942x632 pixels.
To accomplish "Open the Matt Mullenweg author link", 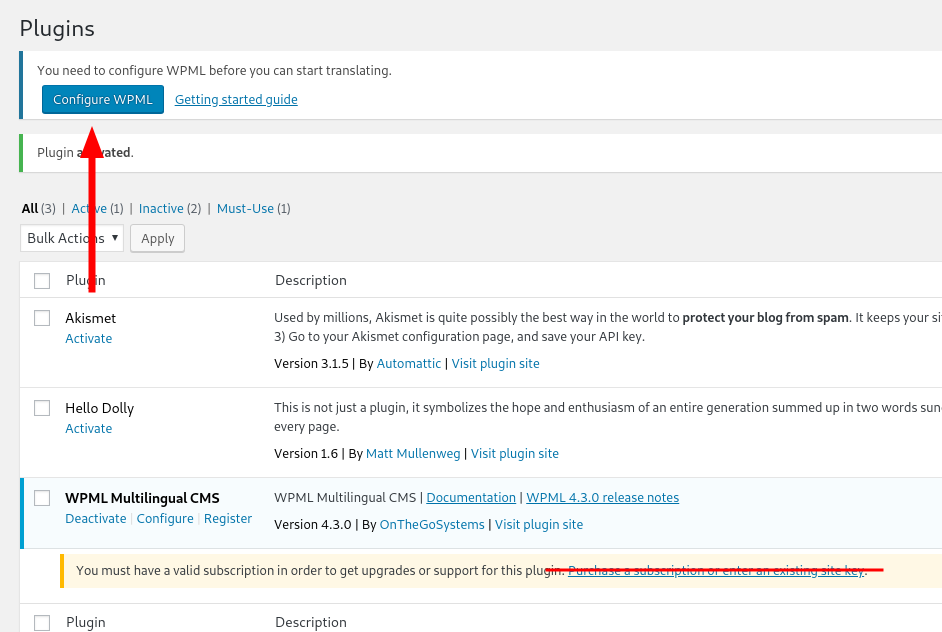I will (x=413, y=454).
